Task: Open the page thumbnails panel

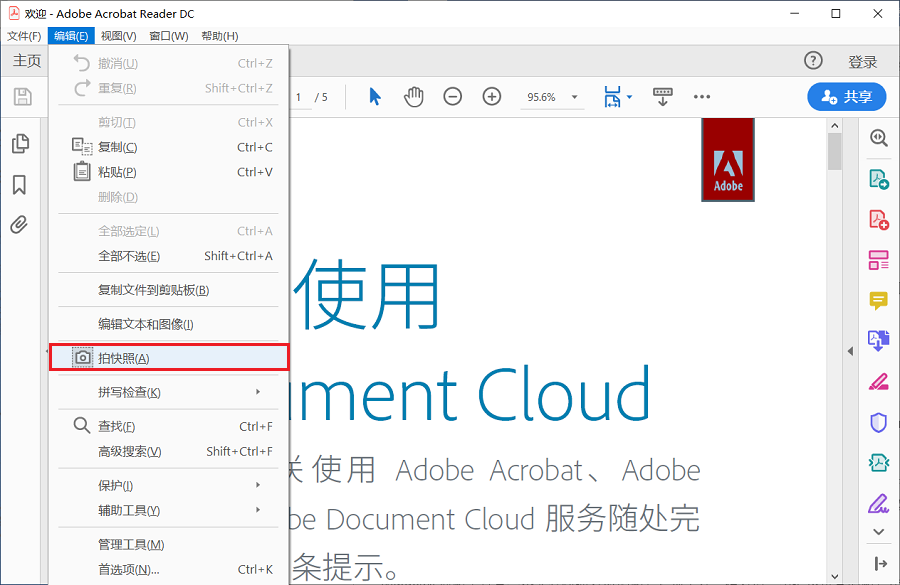Action: click(x=20, y=144)
